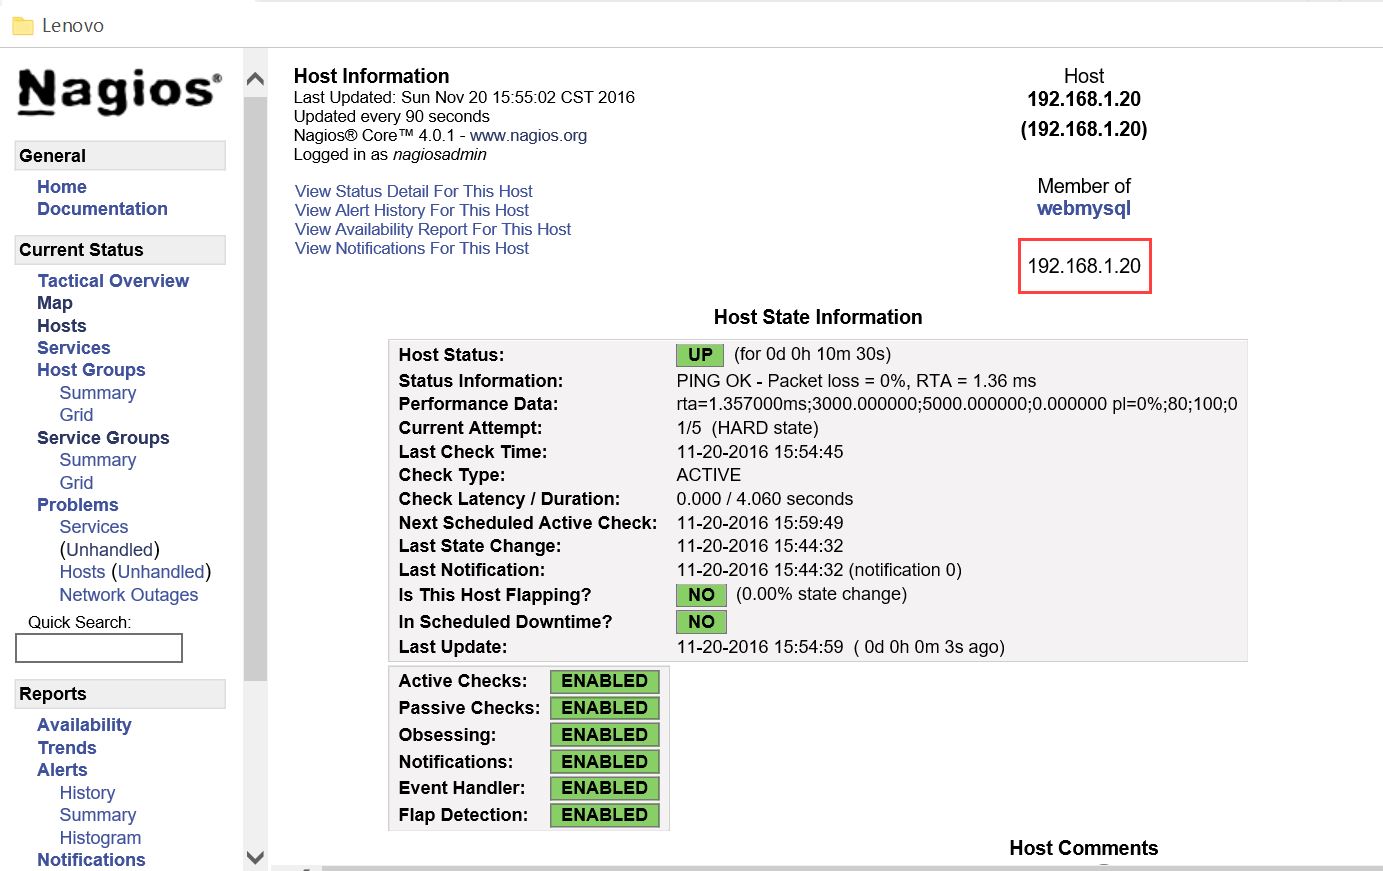Open Notifications report link
Viewport: 1383px width, 871px height.
point(91,860)
